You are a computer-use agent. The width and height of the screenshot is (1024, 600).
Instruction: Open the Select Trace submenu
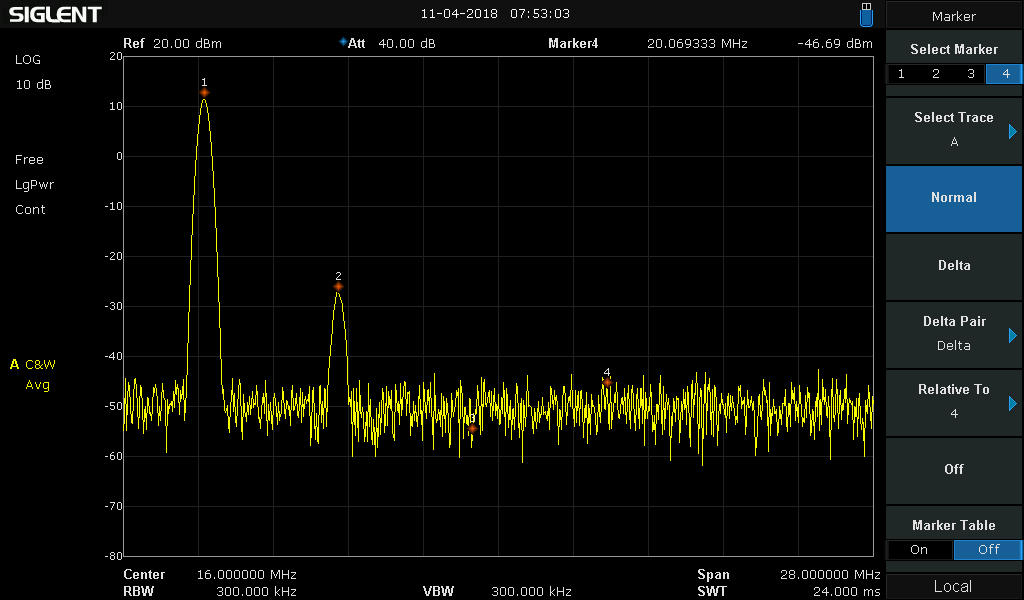[x=954, y=130]
